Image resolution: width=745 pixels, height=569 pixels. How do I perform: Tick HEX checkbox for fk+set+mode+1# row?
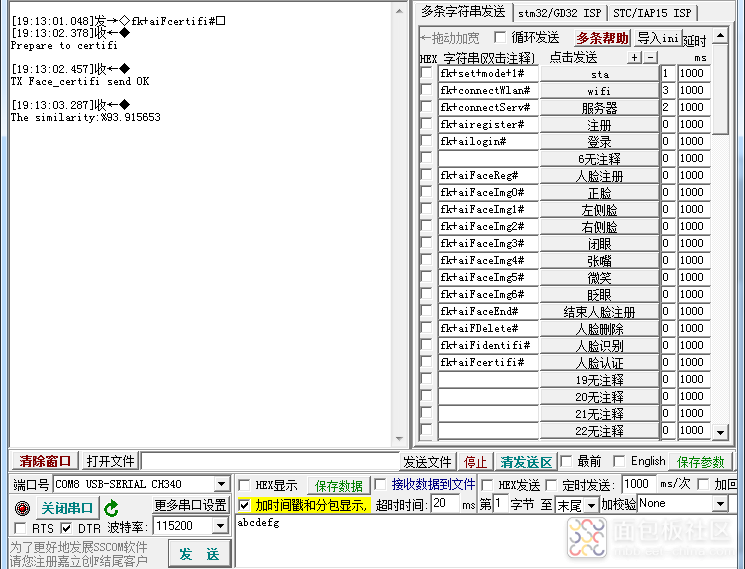427,73
